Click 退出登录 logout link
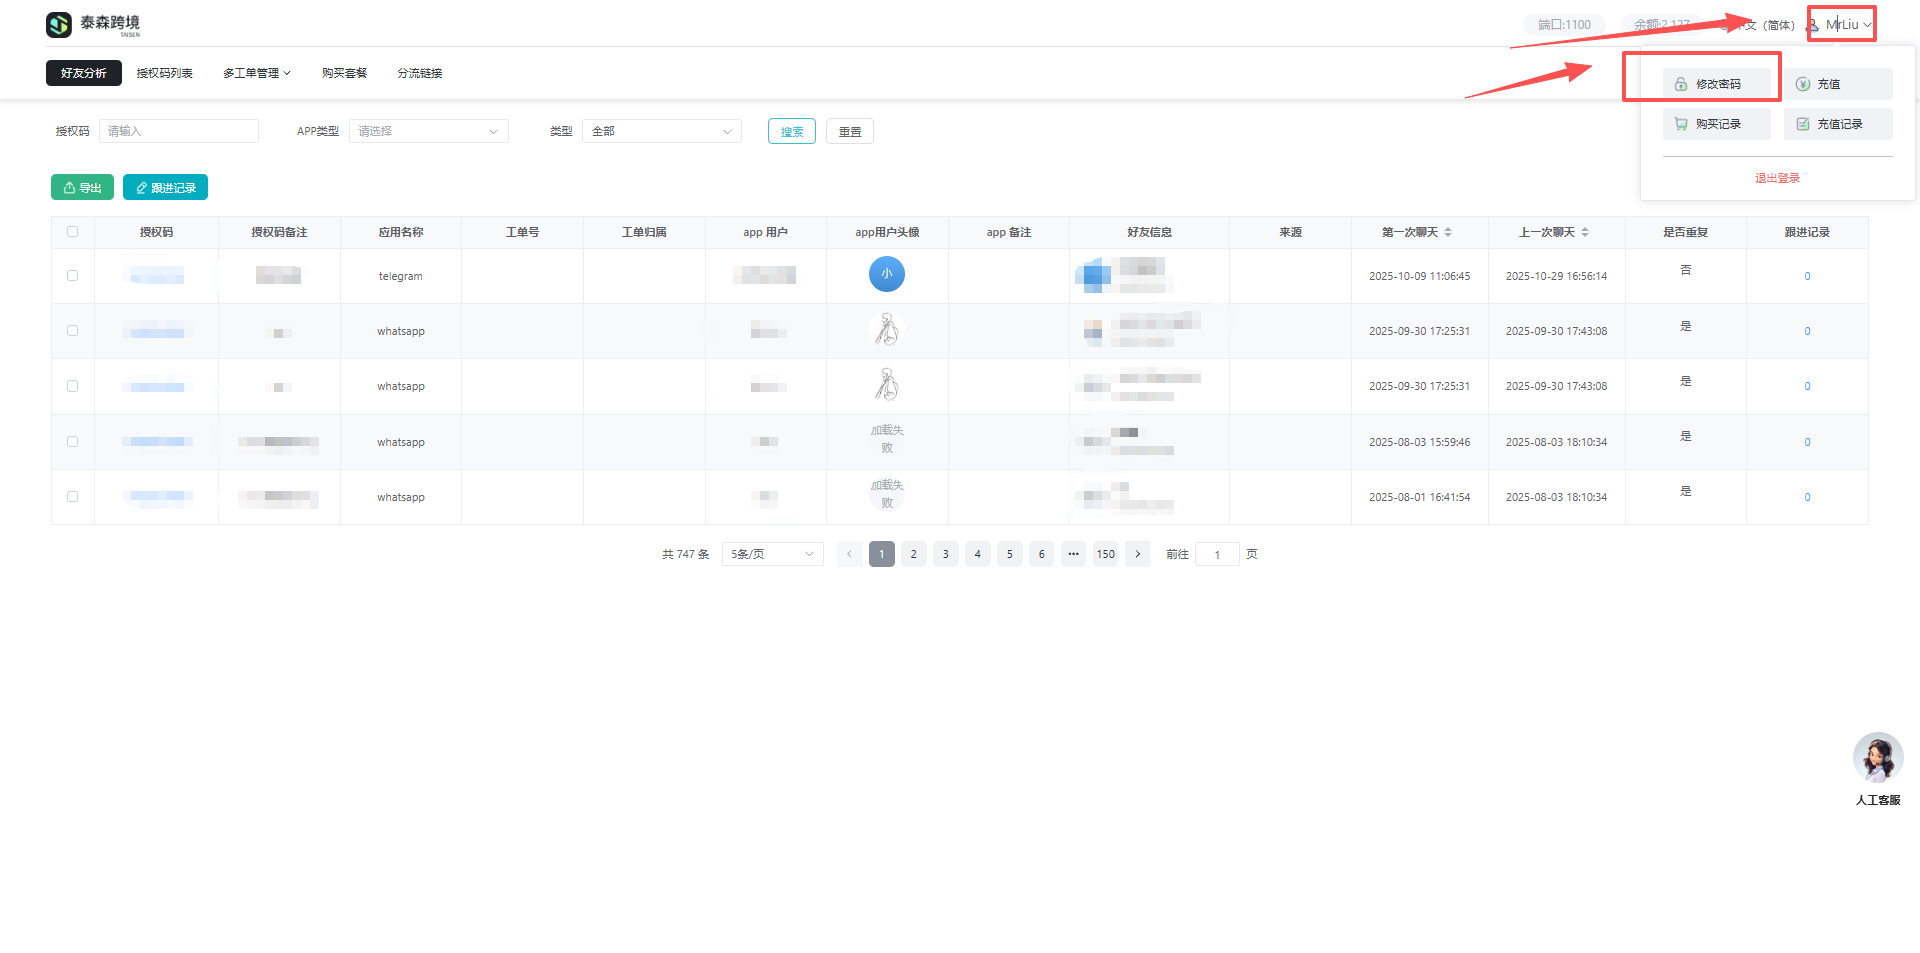This screenshot has width=1920, height=953. coord(1777,178)
